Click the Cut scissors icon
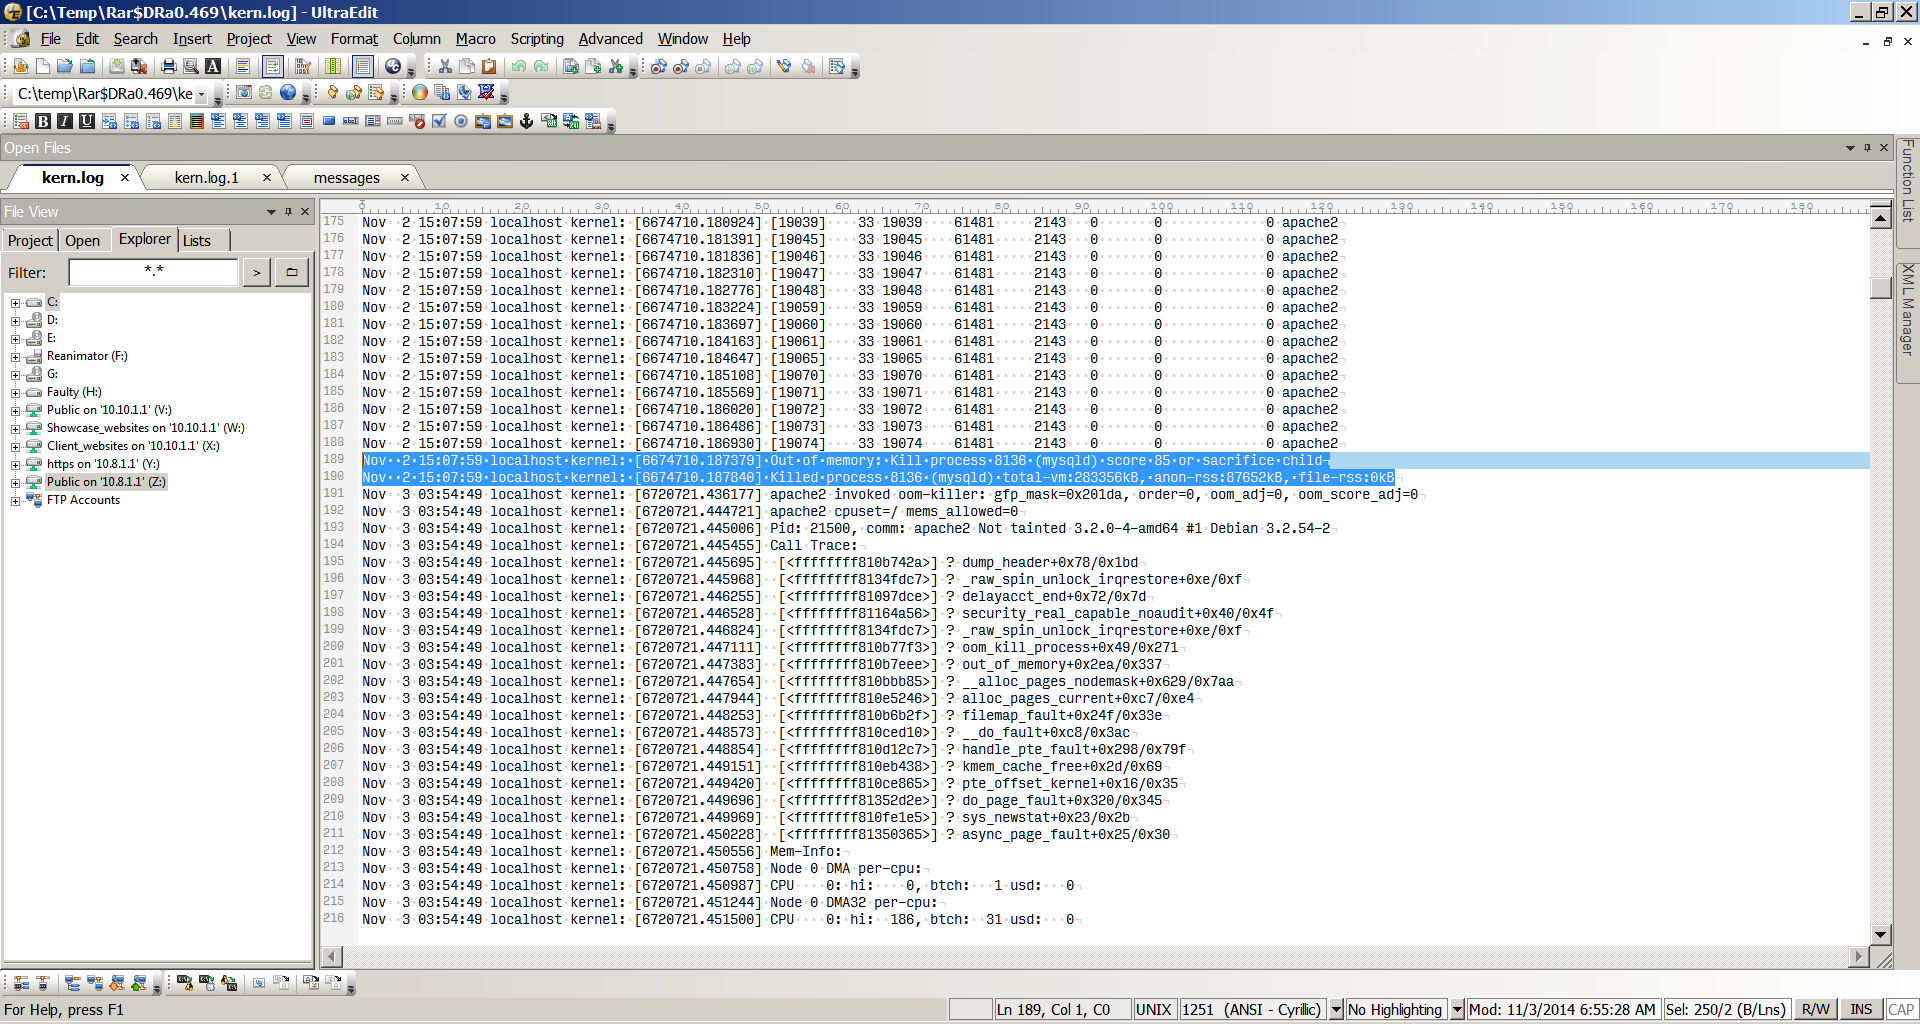Viewport: 1920px width, 1024px height. 445,66
